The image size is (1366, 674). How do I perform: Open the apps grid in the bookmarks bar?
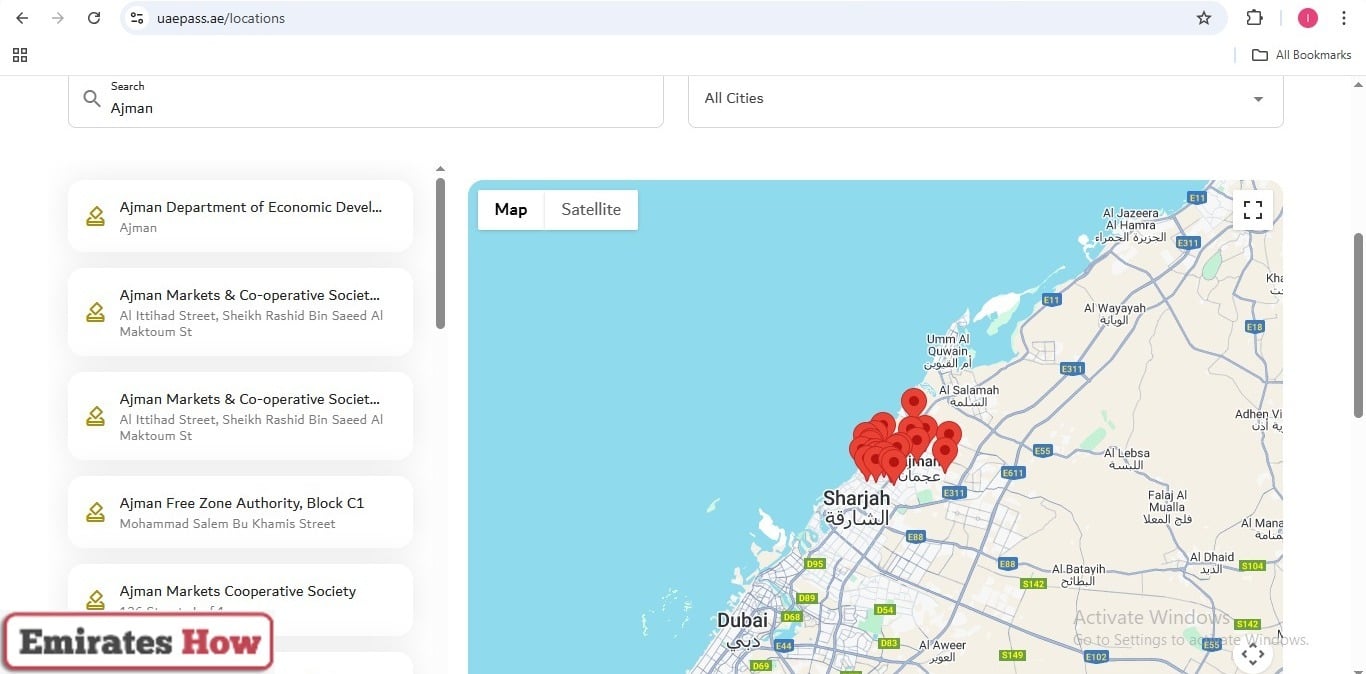[x=20, y=55]
